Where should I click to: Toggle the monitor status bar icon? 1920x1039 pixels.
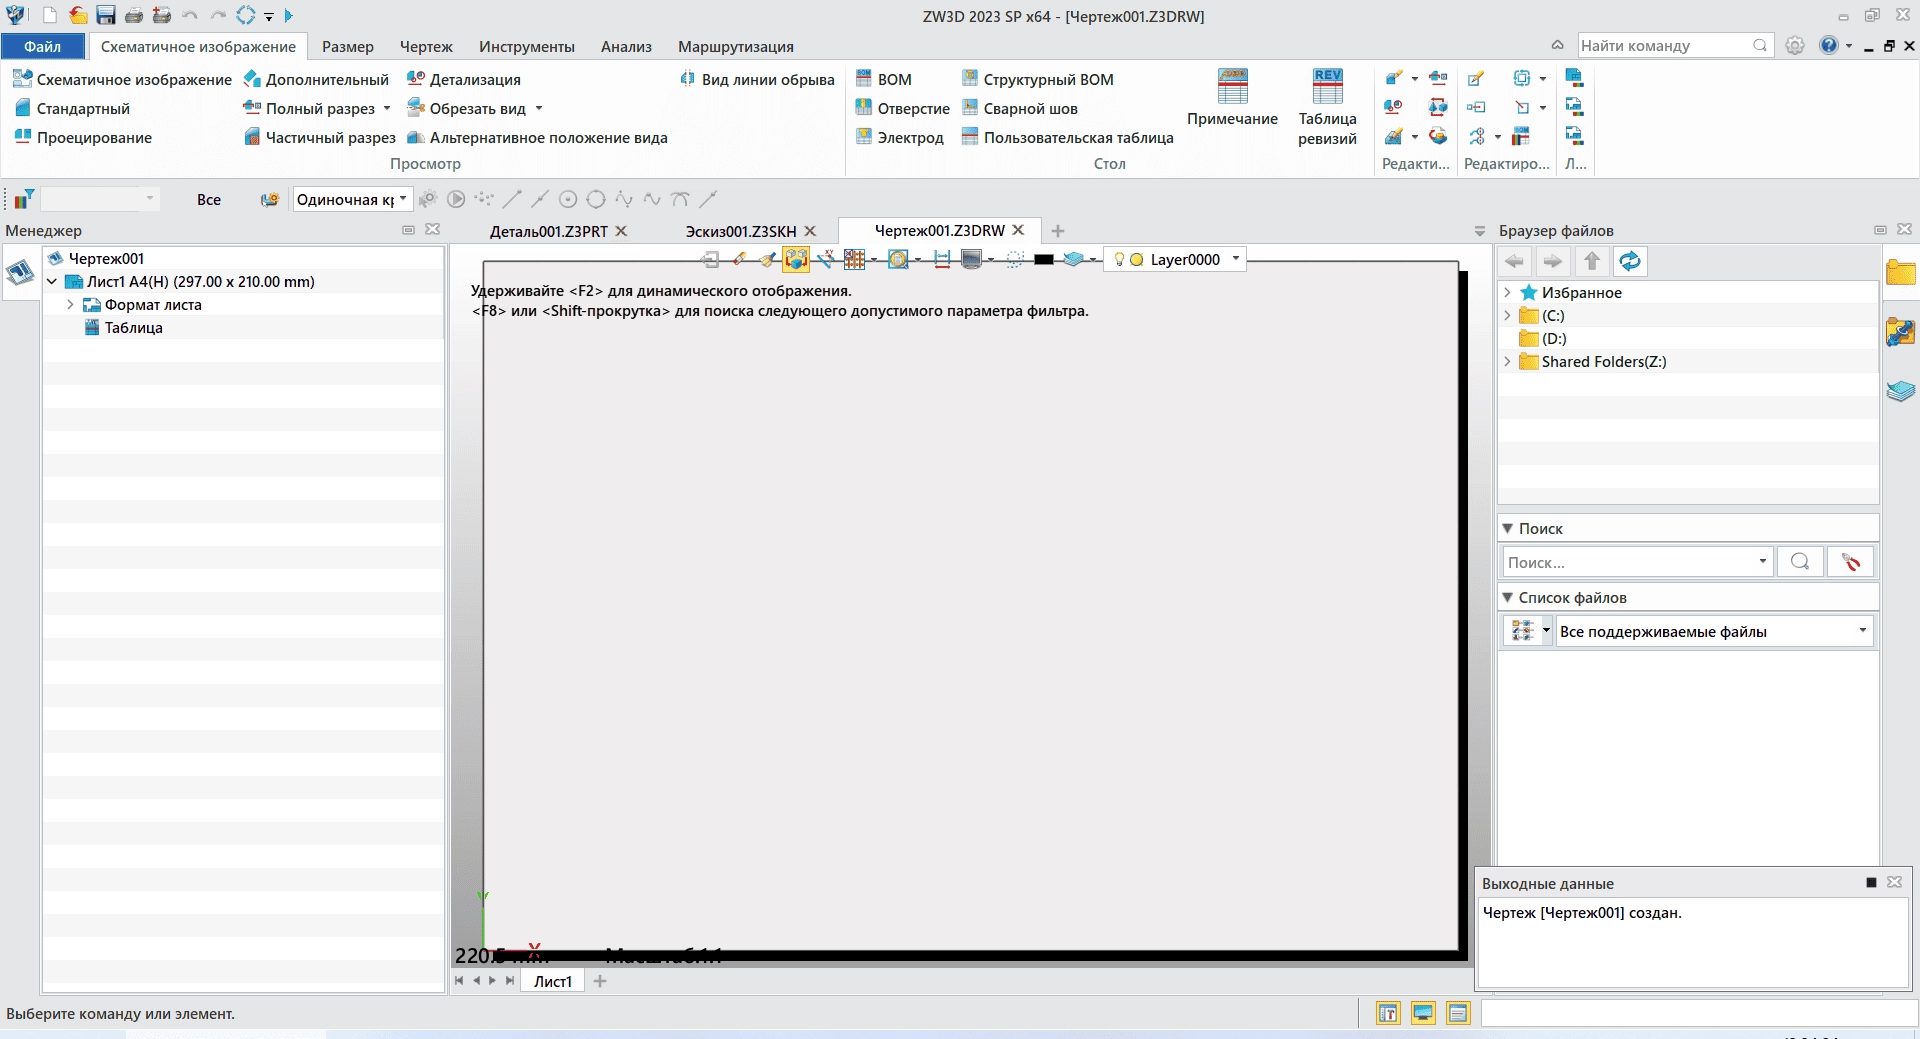point(1423,1013)
